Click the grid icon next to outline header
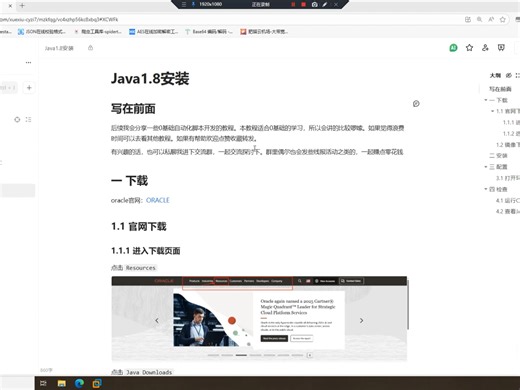The image size is (520, 390). point(517,75)
